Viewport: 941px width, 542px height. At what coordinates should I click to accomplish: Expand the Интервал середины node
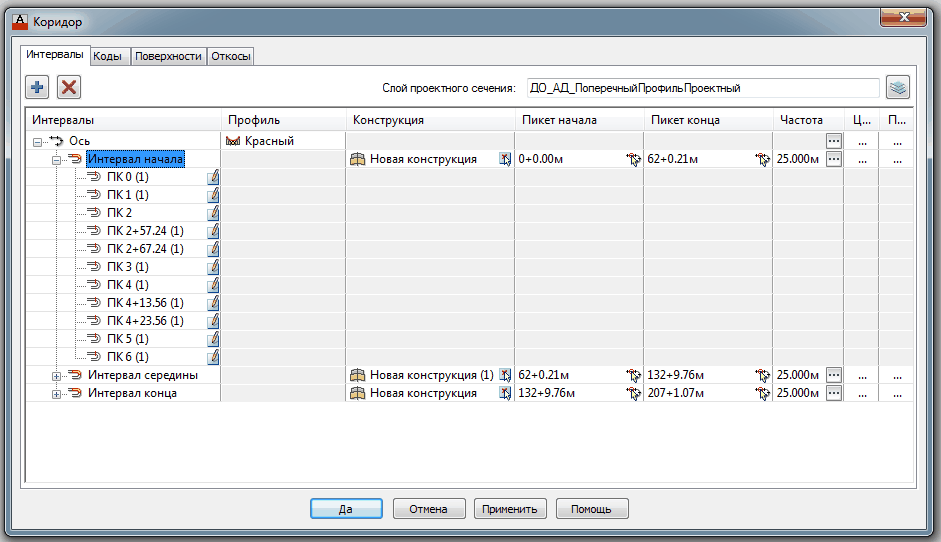click(x=57, y=376)
